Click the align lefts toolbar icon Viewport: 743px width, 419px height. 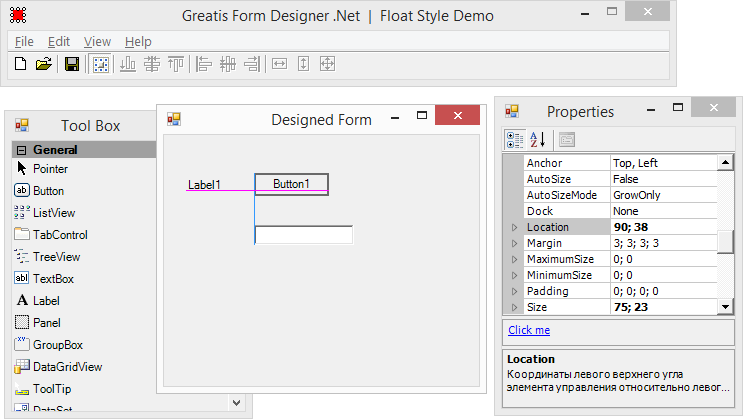click(204, 64)
